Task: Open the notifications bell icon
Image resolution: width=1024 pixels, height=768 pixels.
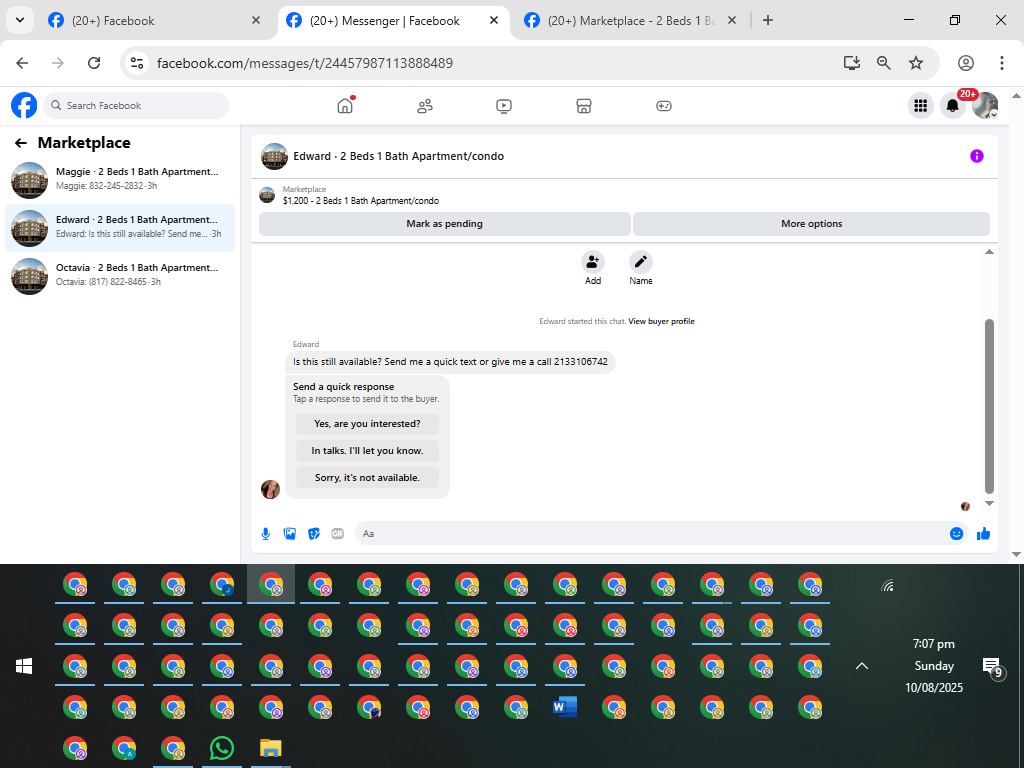Action: pos(953,106)
